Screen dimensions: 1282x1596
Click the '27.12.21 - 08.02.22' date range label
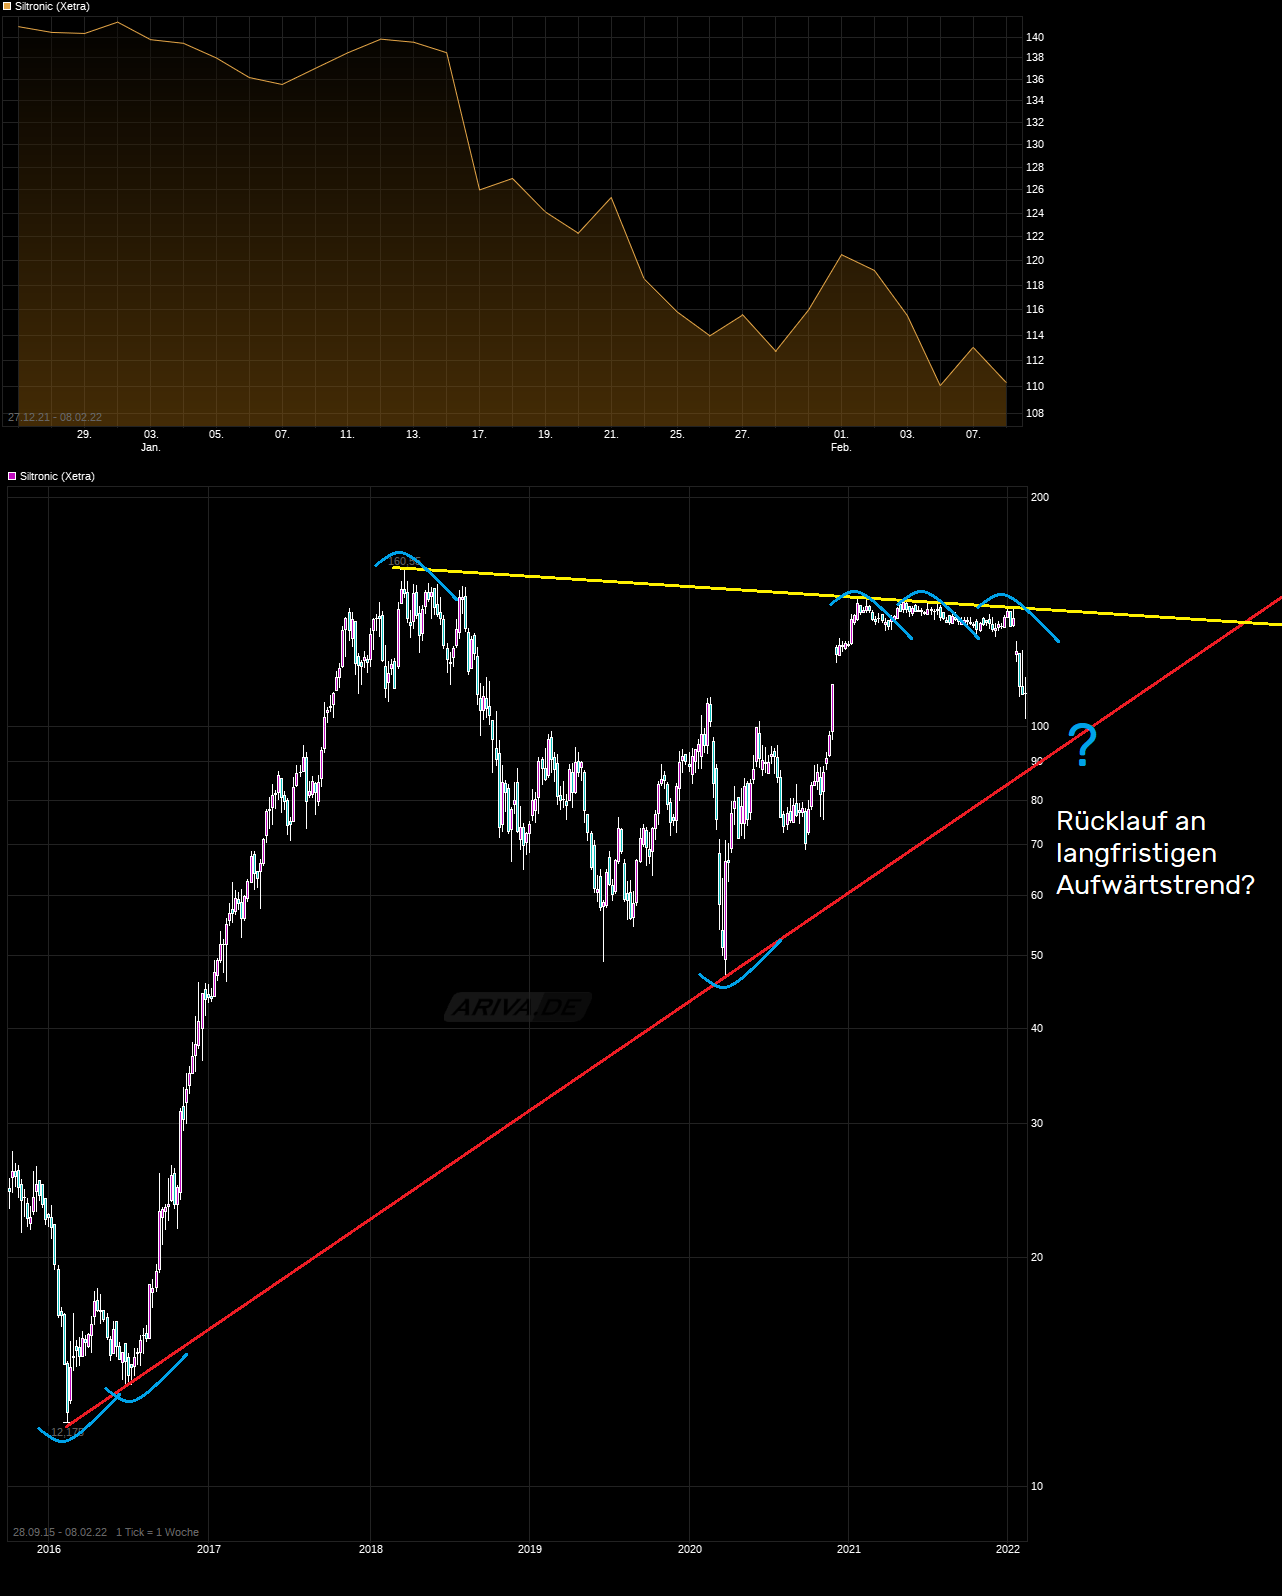coord(55,417)
